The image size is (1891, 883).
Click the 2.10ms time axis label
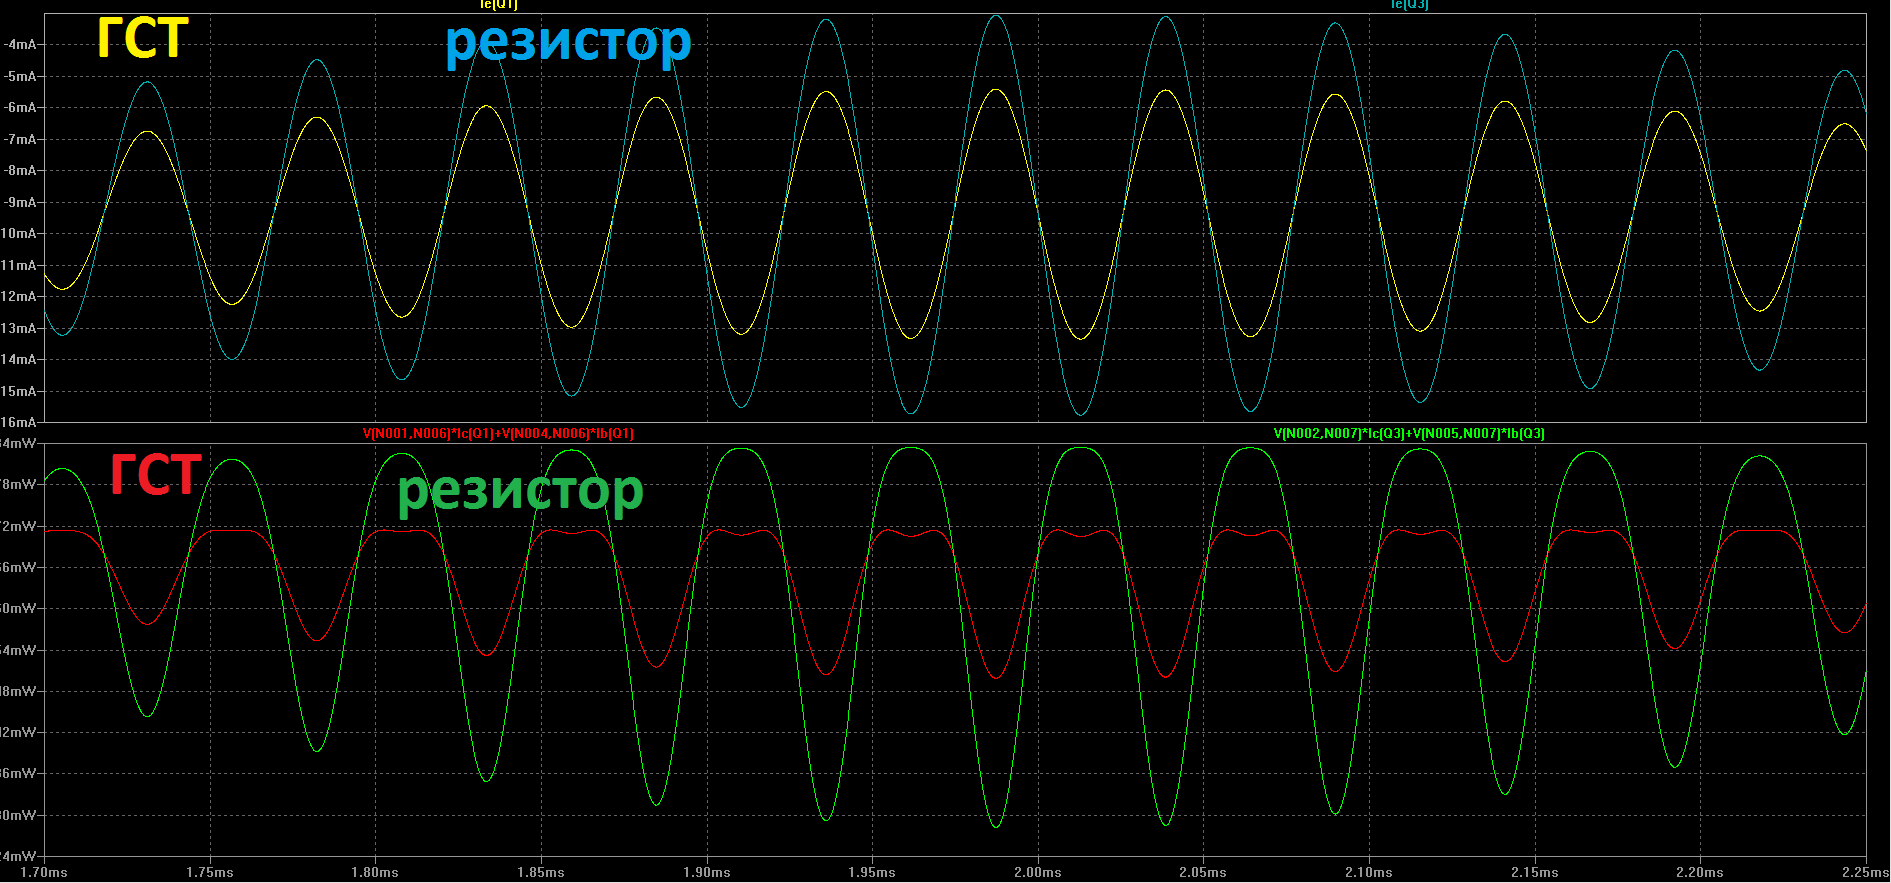click(x=1369, y=872)
